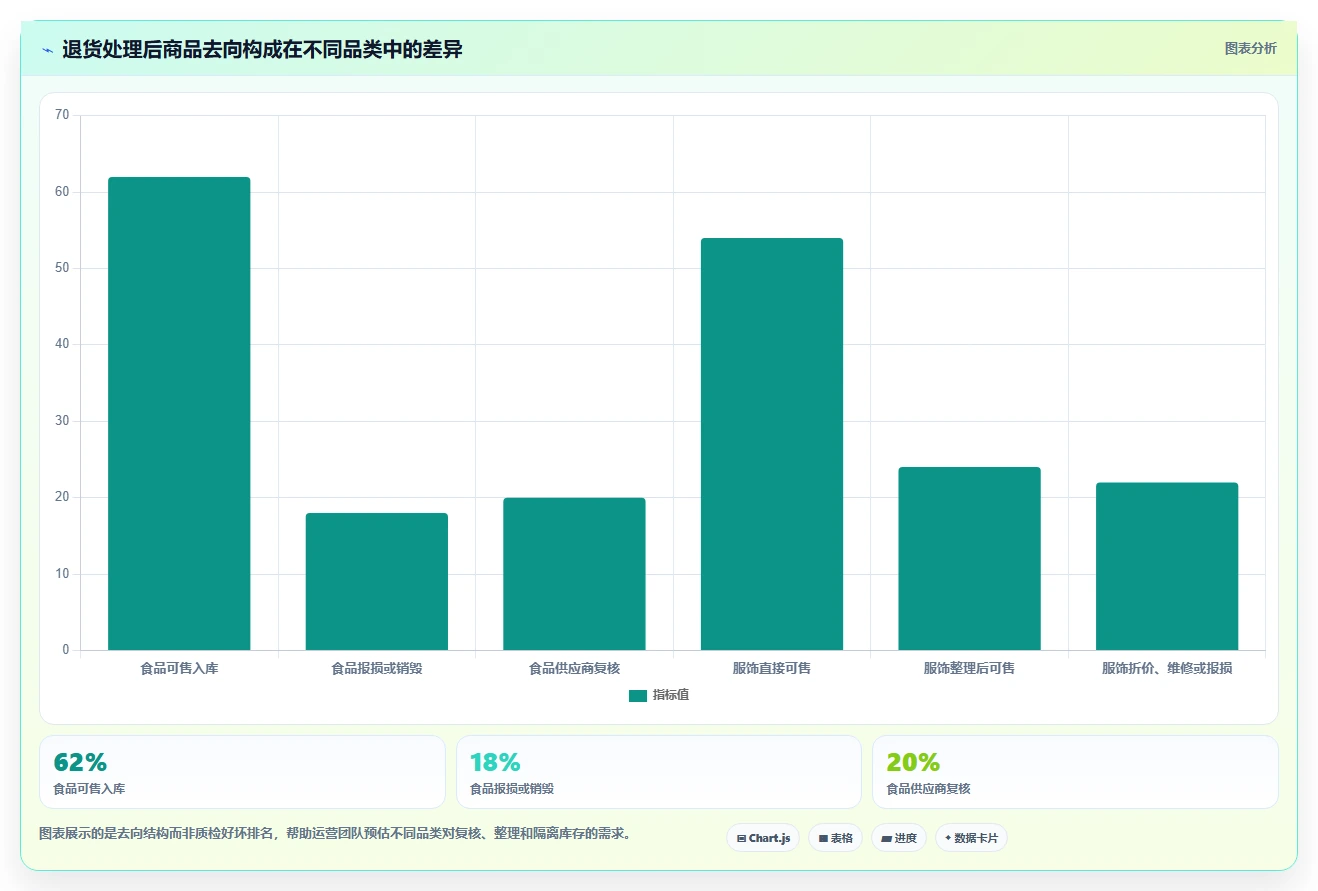The height and width of the screenshot is (891, 1318).
Task: Click the star icon in 数据卡片 chip
Action: coord(948,838)
